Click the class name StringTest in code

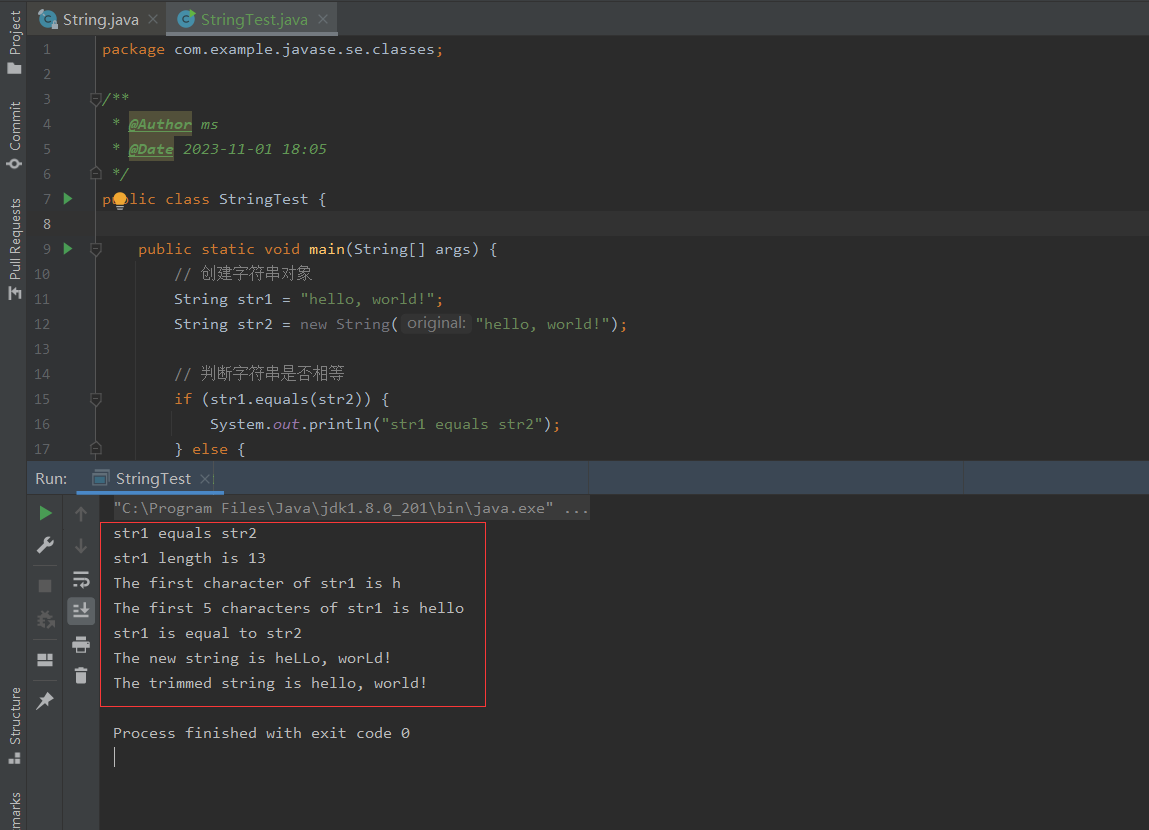(x=263, y=199)
